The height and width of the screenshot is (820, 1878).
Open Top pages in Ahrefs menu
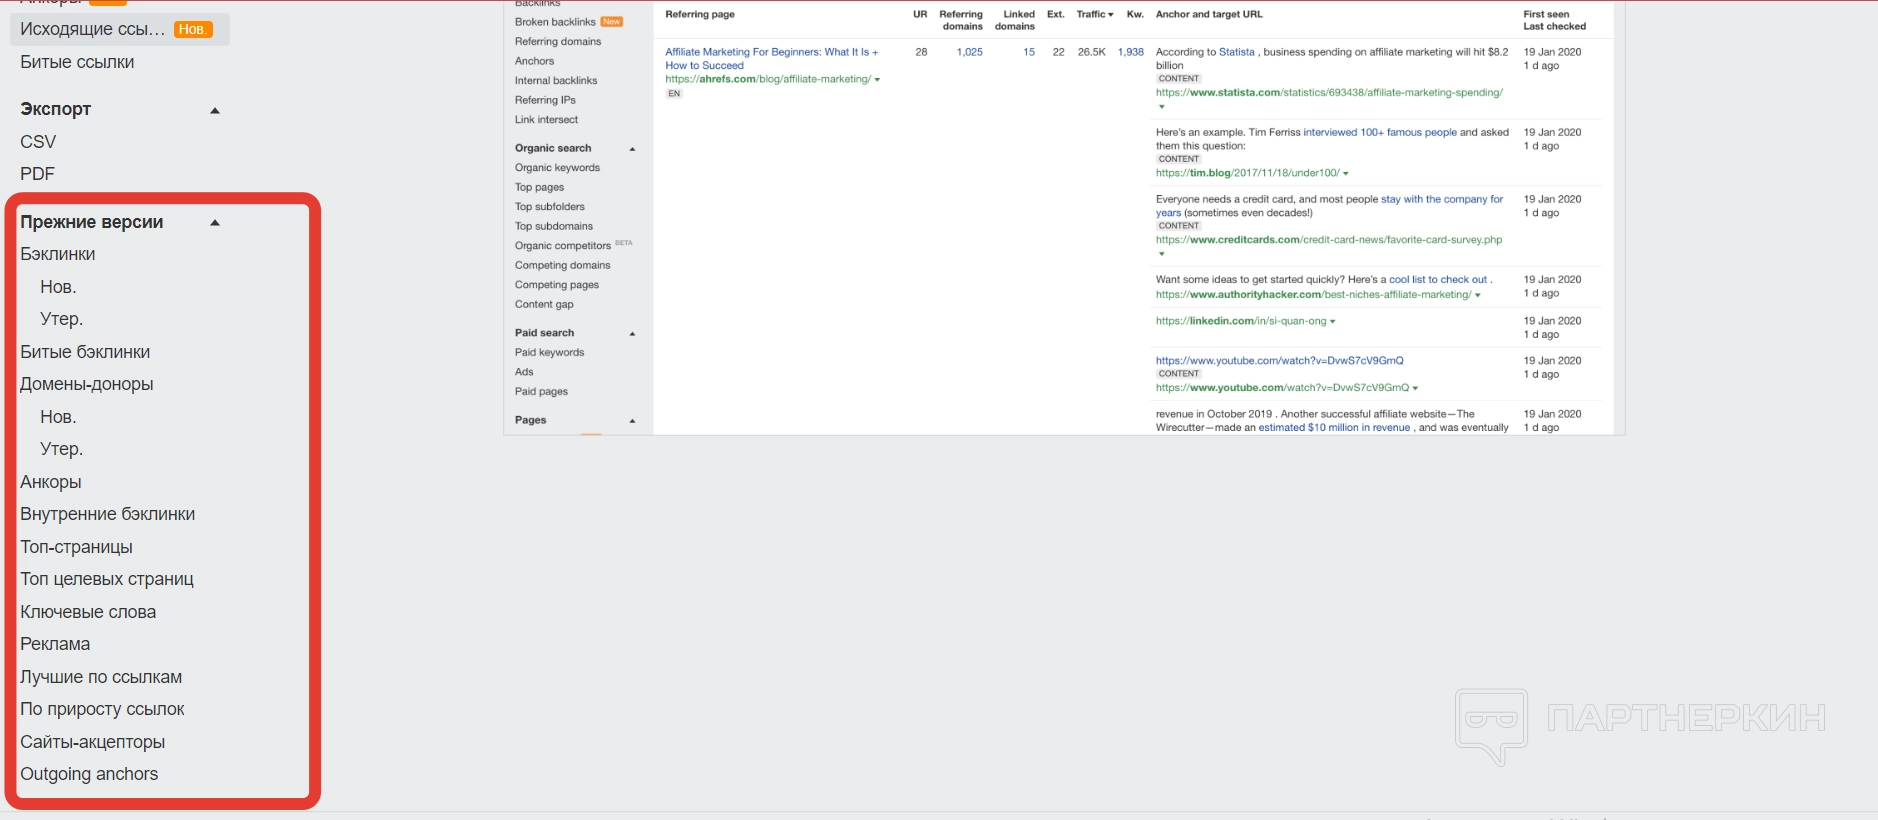539,187
